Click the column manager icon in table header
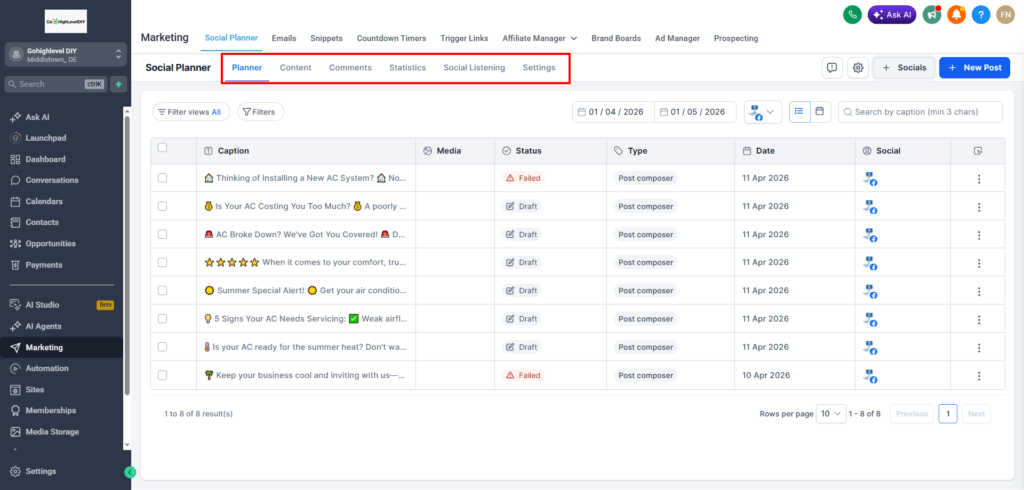Screen dimensions: 1024x490 pos(978,151)
